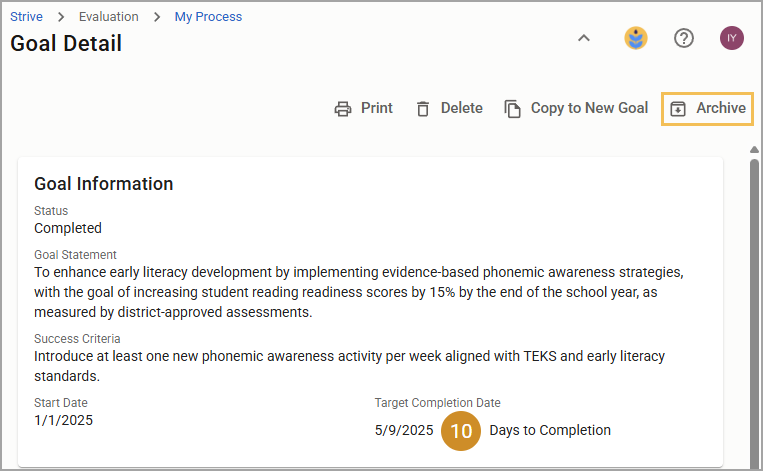Viewport: 763px width, 471px height.
Task: Click the scrollbar up arrow
Action: click(754, 149)
